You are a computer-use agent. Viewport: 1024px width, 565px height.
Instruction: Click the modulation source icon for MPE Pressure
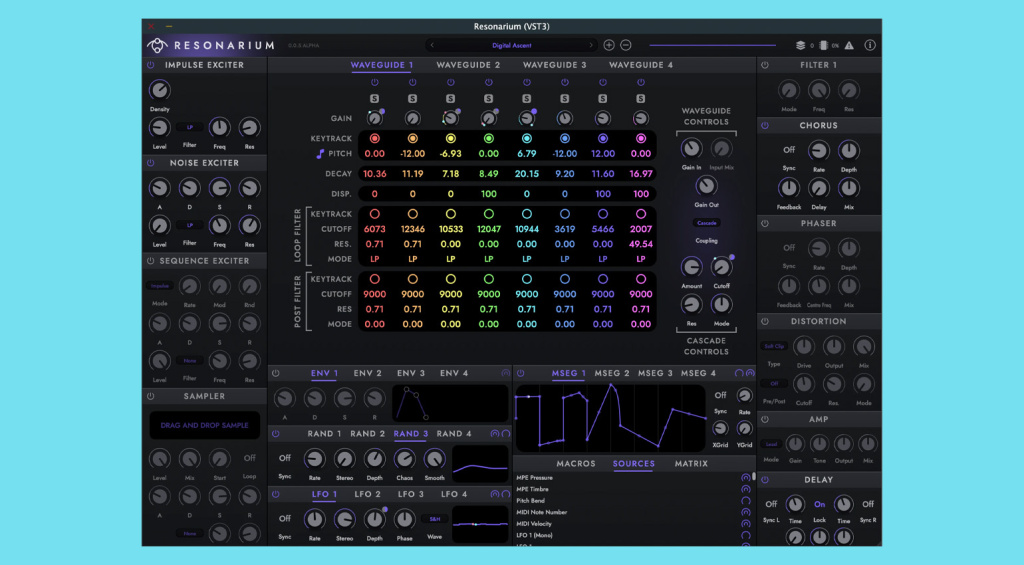pos(745,478)
